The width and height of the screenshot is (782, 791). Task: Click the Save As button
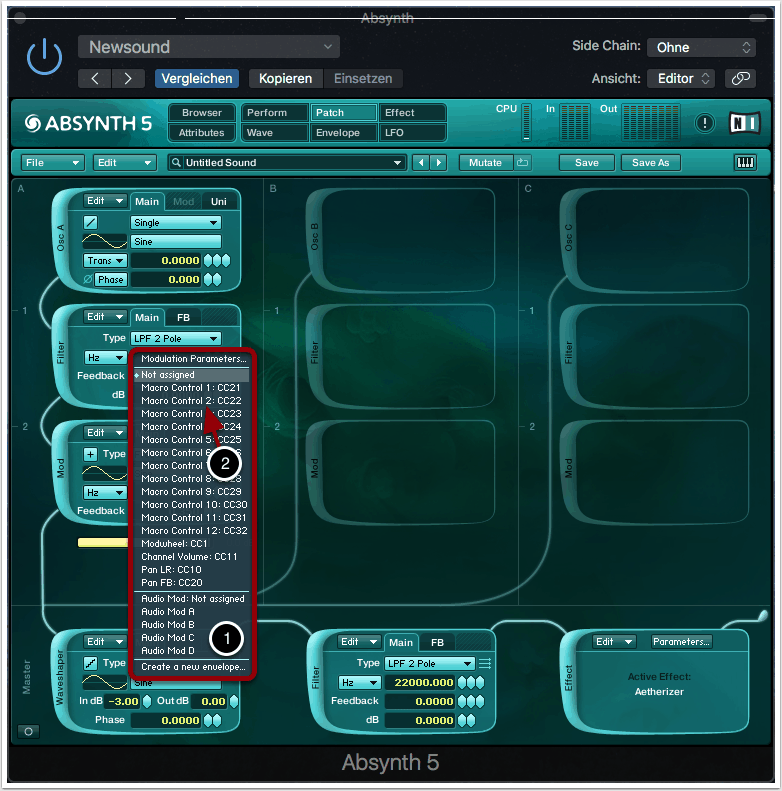(651, 162)
